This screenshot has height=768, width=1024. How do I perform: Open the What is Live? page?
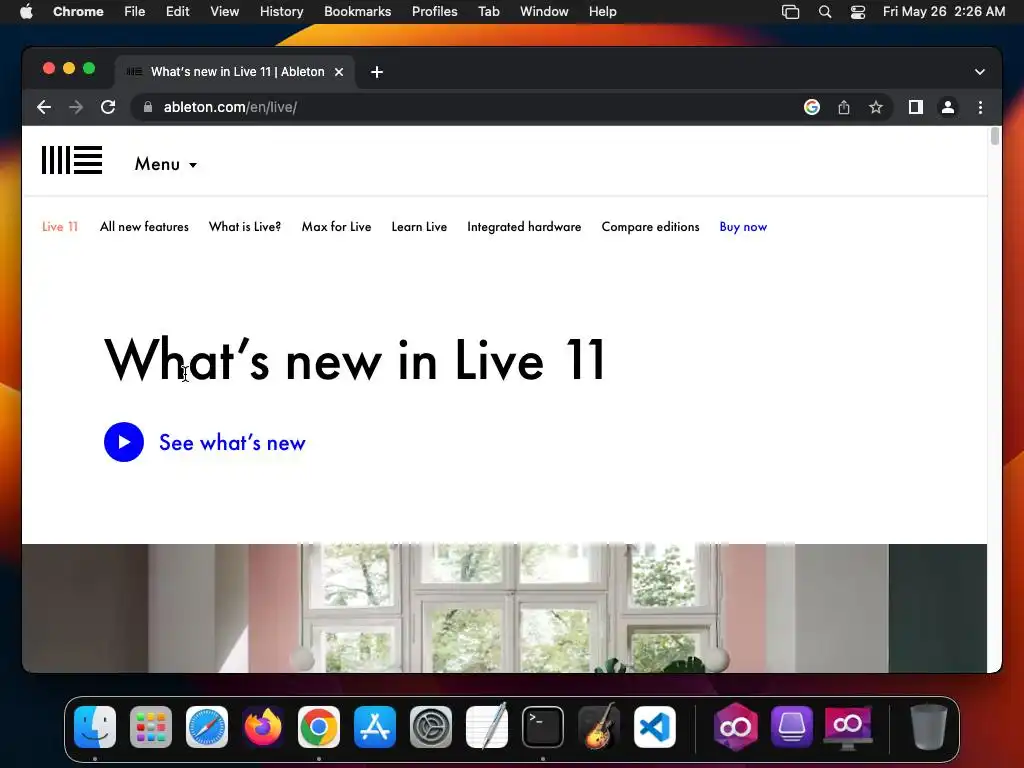point(245,227)
